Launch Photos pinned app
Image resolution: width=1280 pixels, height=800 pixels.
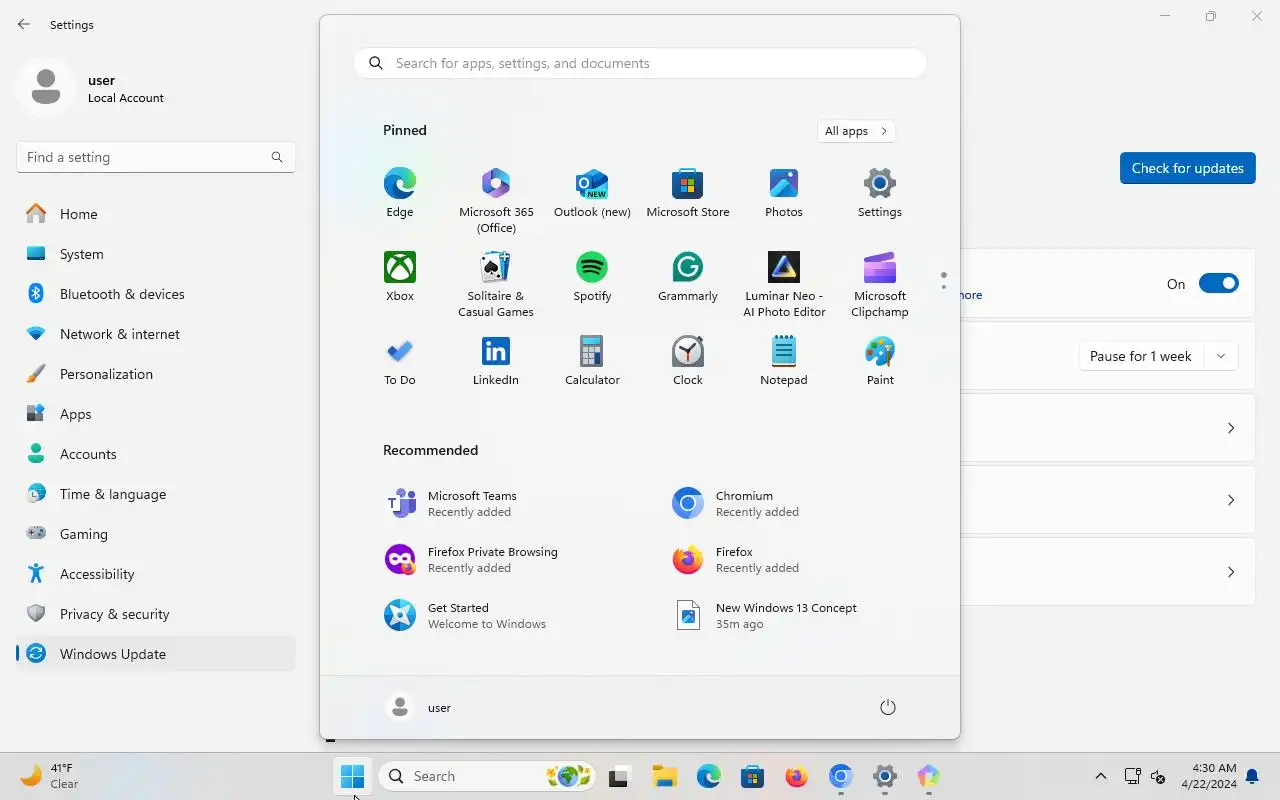pyautogui.click(x=784, y=193)
